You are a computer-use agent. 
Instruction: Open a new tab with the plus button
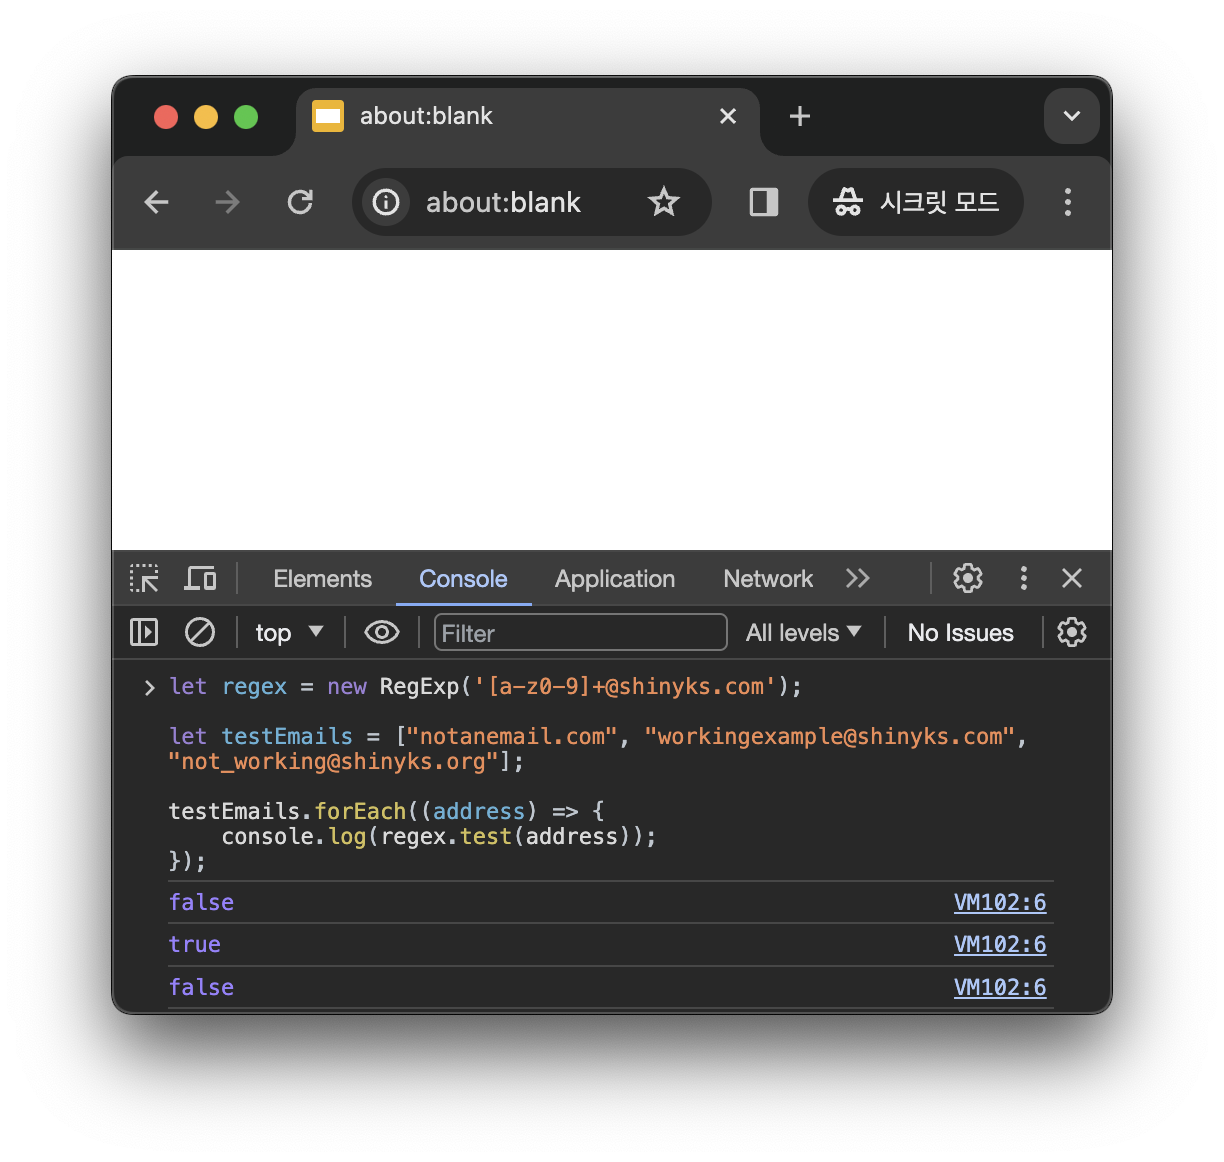800,116
